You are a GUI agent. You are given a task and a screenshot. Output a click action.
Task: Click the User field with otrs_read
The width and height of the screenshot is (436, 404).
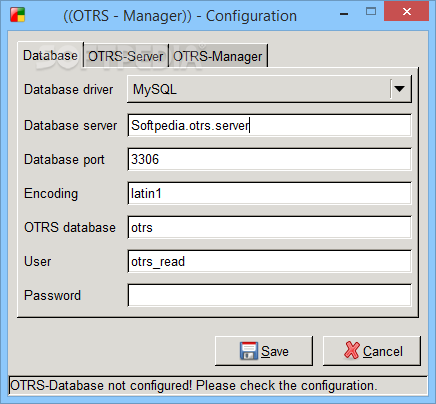pyautogui.click(x=269, y=261)
